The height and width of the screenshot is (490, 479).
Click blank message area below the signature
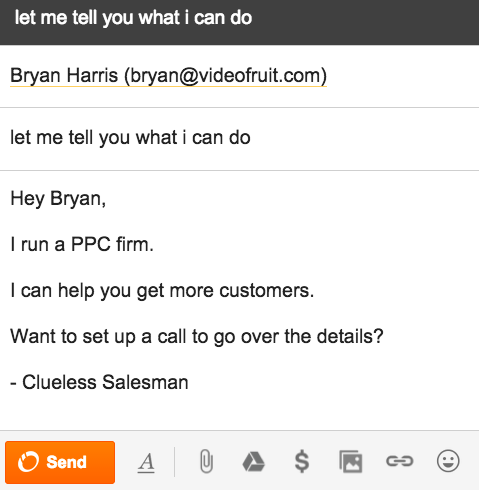[x=239, y=412]
